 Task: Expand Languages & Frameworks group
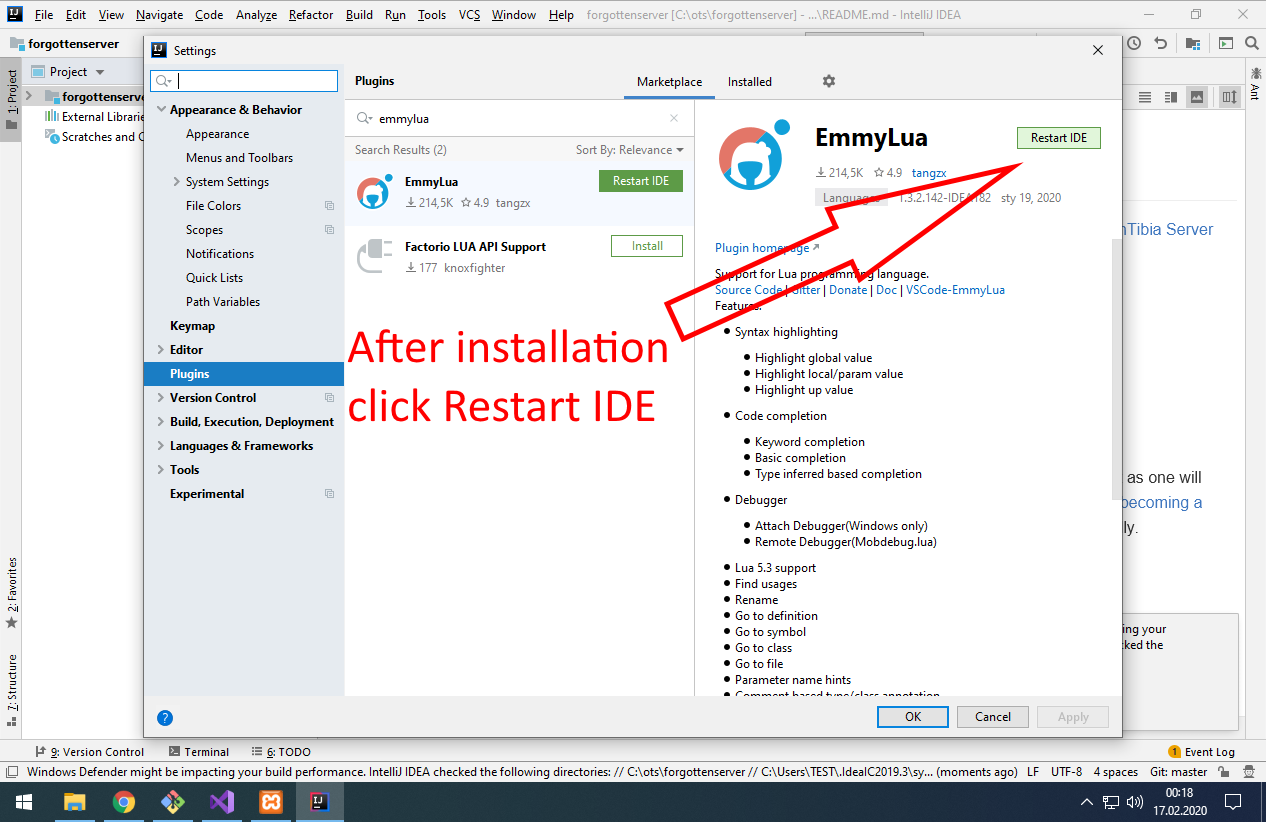161,446
